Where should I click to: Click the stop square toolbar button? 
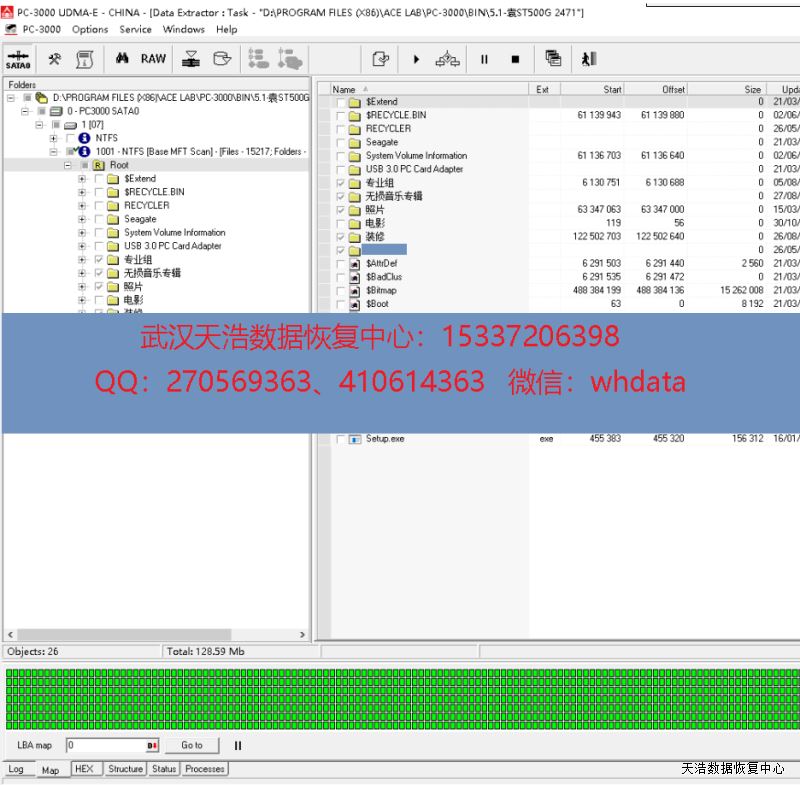point(515,59)
